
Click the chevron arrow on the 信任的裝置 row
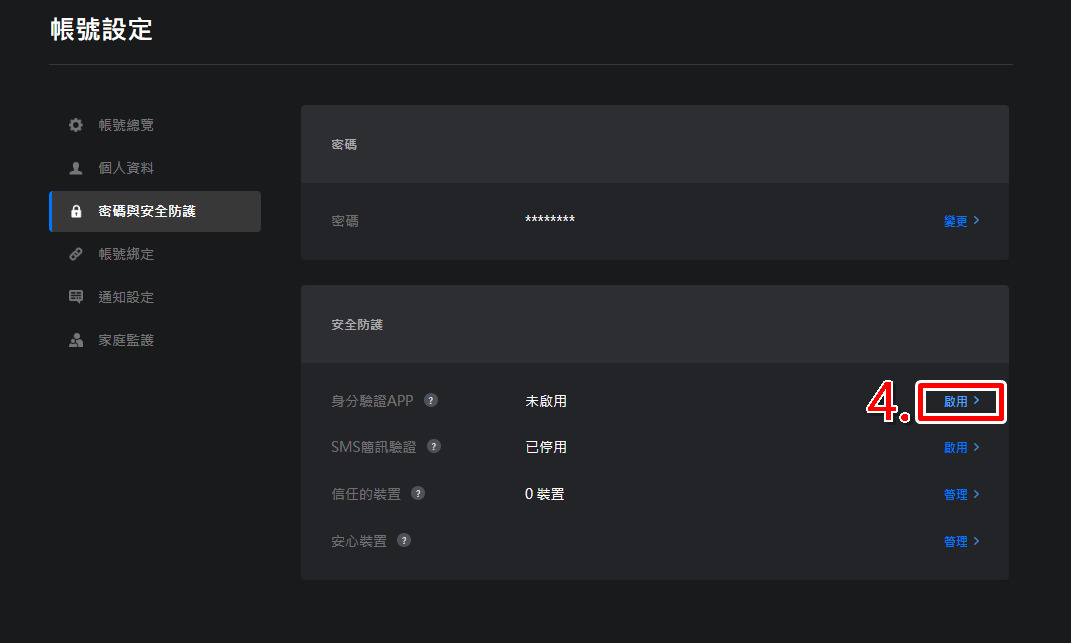click(977, 493)
